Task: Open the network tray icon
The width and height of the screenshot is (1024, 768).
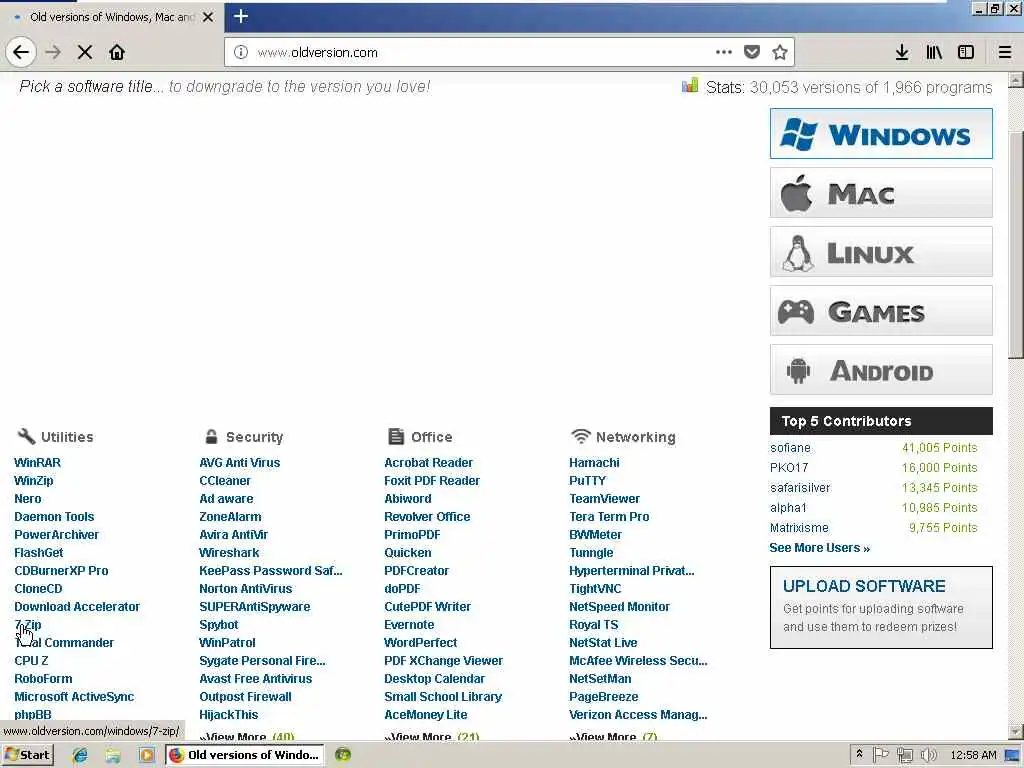Action: coord(904,755)
